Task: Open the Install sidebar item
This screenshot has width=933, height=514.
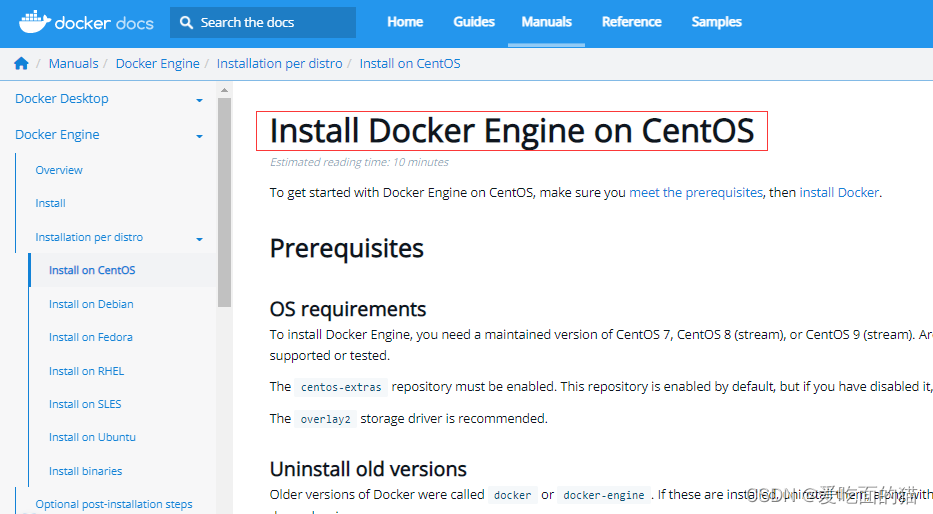Action: pyautogui.click(x=51, y=203)
